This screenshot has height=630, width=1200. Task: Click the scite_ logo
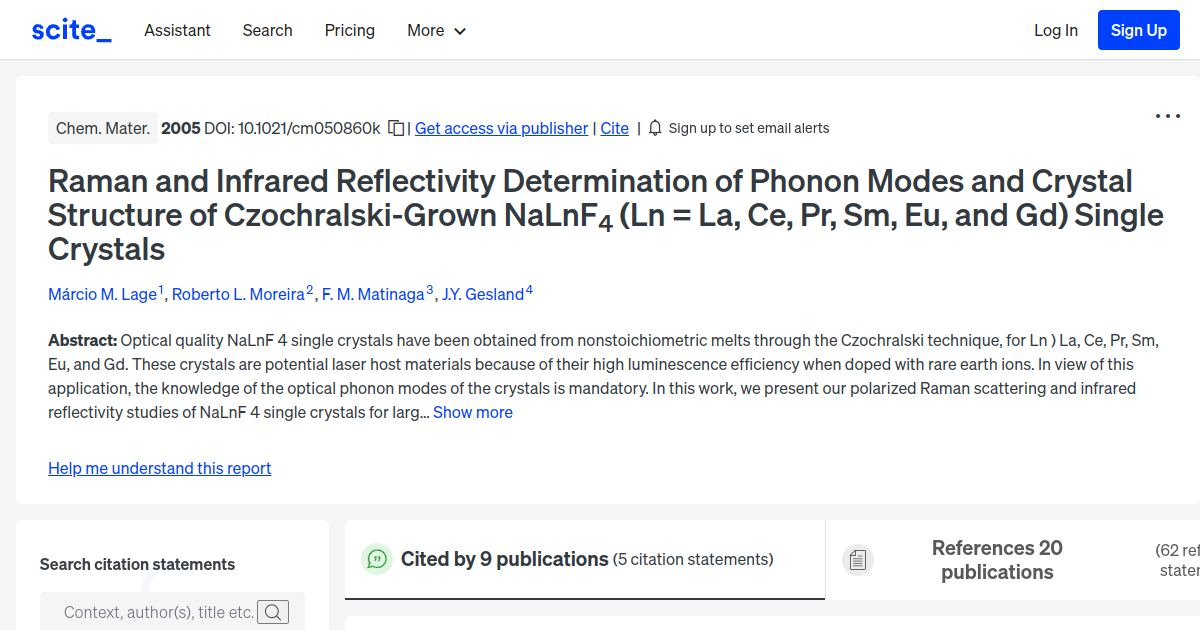tap(70, 29)
